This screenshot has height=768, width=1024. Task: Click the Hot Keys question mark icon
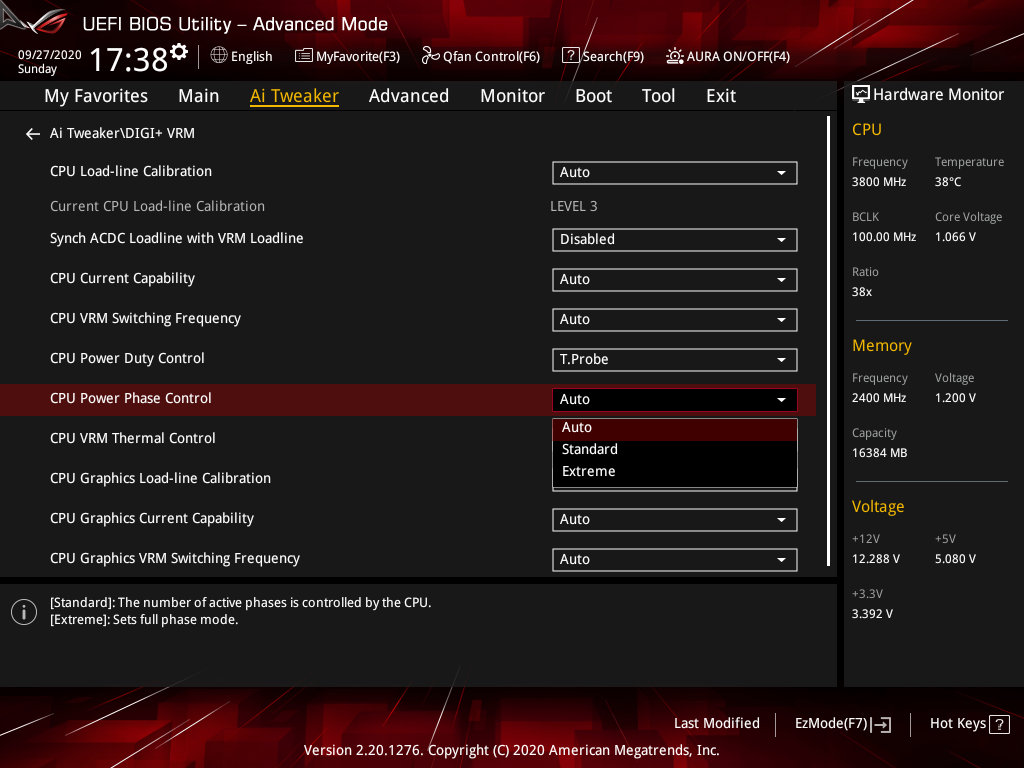tap(998, 724)
